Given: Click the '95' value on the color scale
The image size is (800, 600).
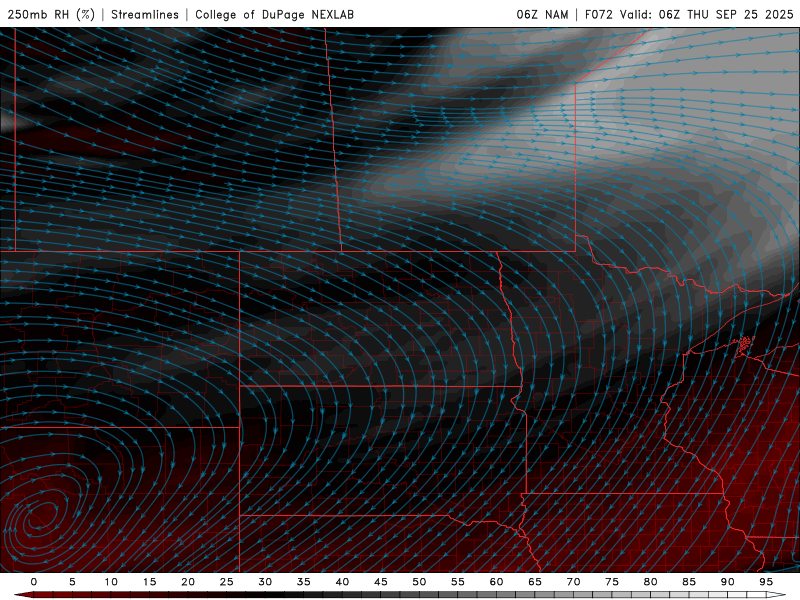Looking at the screenshot, I should 766,582.
